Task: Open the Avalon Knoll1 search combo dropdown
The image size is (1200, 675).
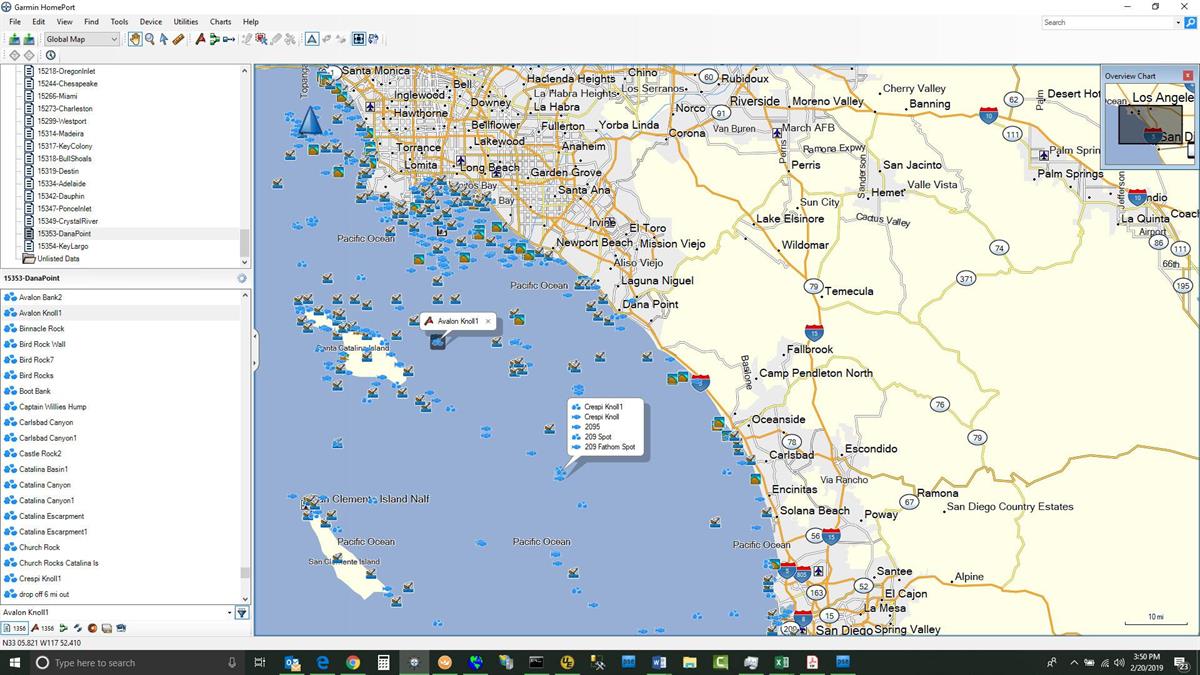Action: (230, 613)
